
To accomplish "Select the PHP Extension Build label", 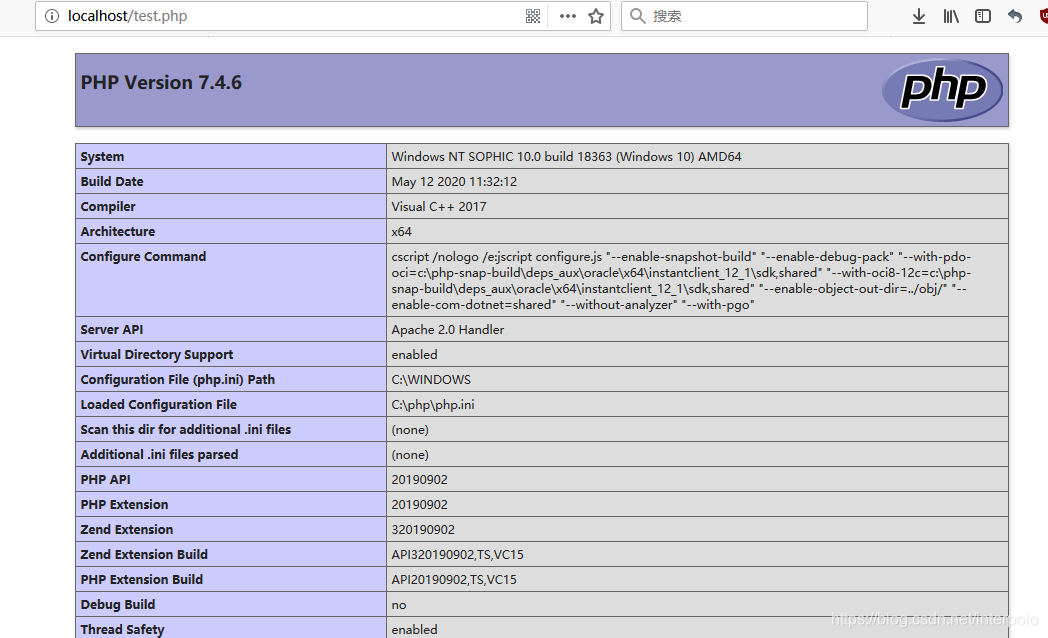I will point(142,579).
